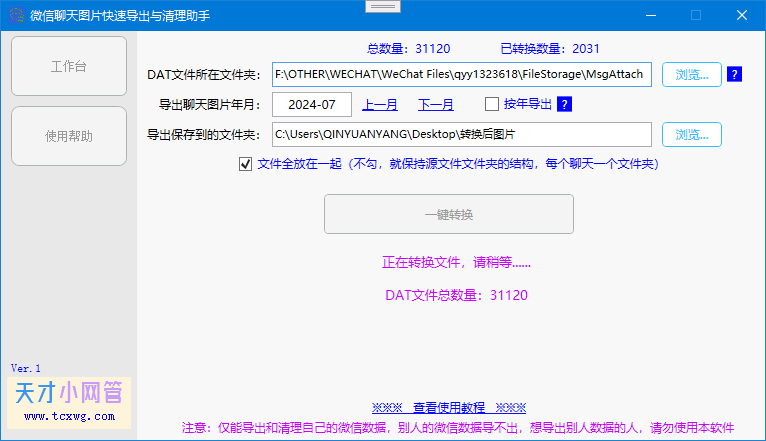The width and height of the screenshot is (766, 441).
Task: Click the 总数量：31120 text
Action: pos(408,49)
